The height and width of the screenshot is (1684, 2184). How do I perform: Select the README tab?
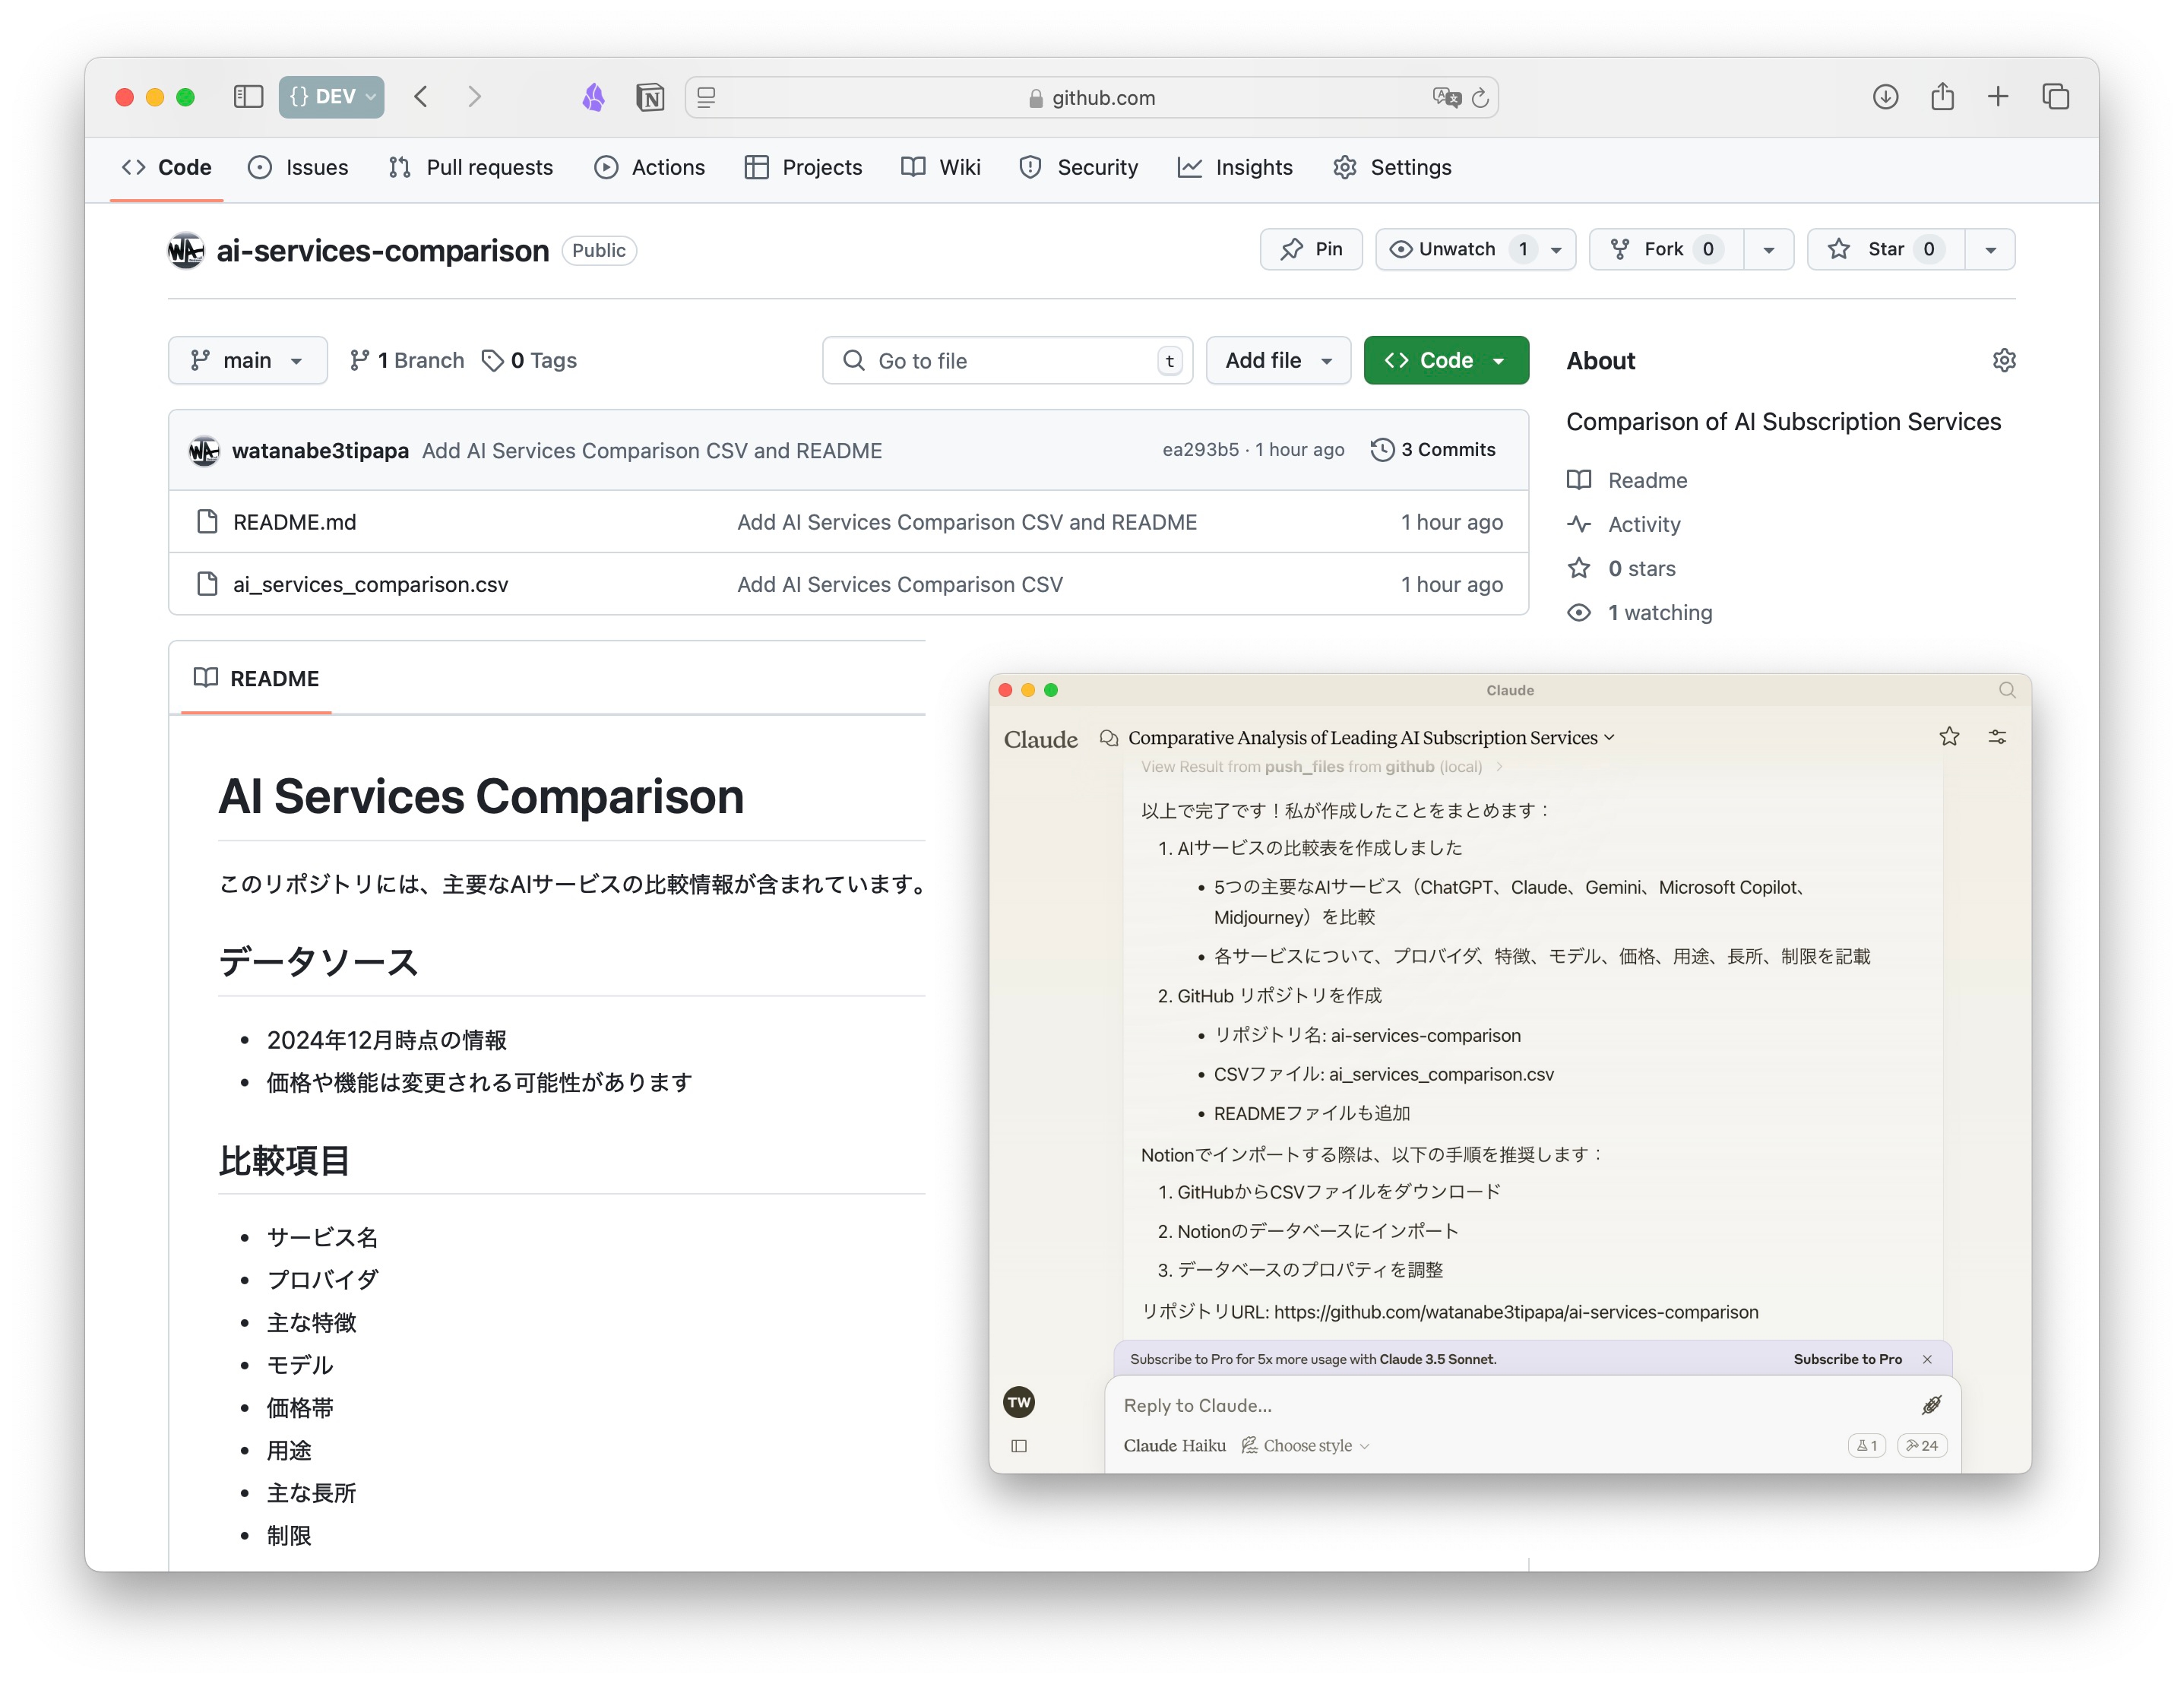click(x=256, y=679)
